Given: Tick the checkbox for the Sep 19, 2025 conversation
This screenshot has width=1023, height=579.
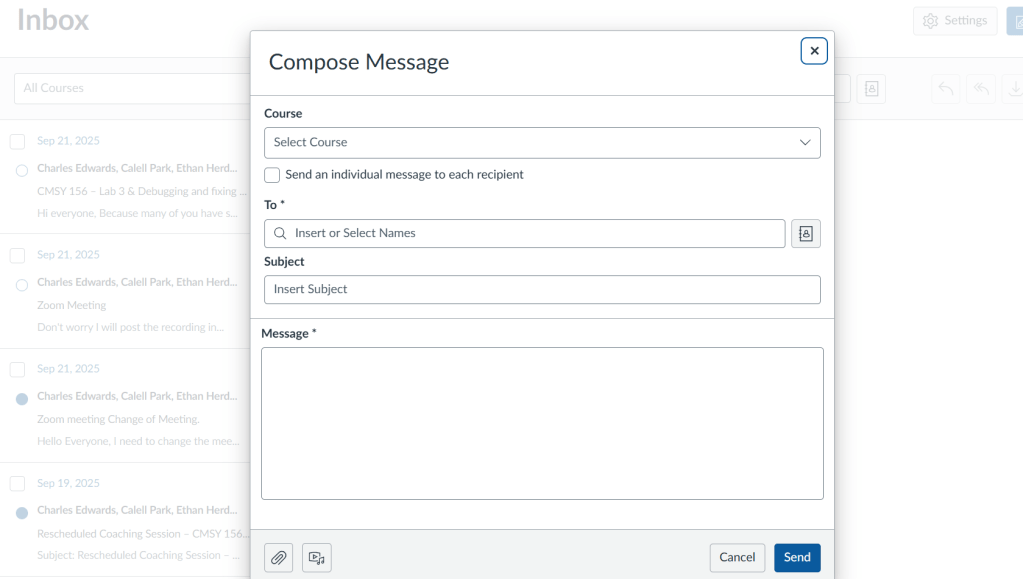Looking at the screenshot, I should tap(17, 484).
